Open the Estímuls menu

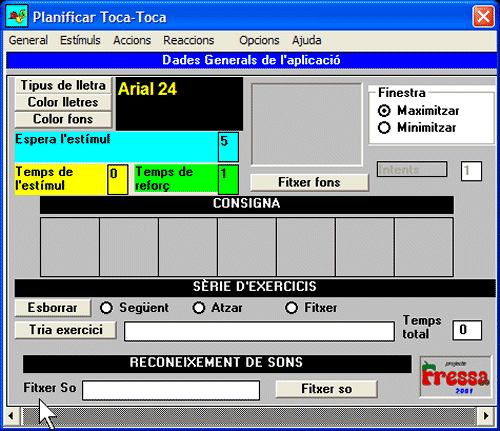pyautogui.click(x=80, y=40)
